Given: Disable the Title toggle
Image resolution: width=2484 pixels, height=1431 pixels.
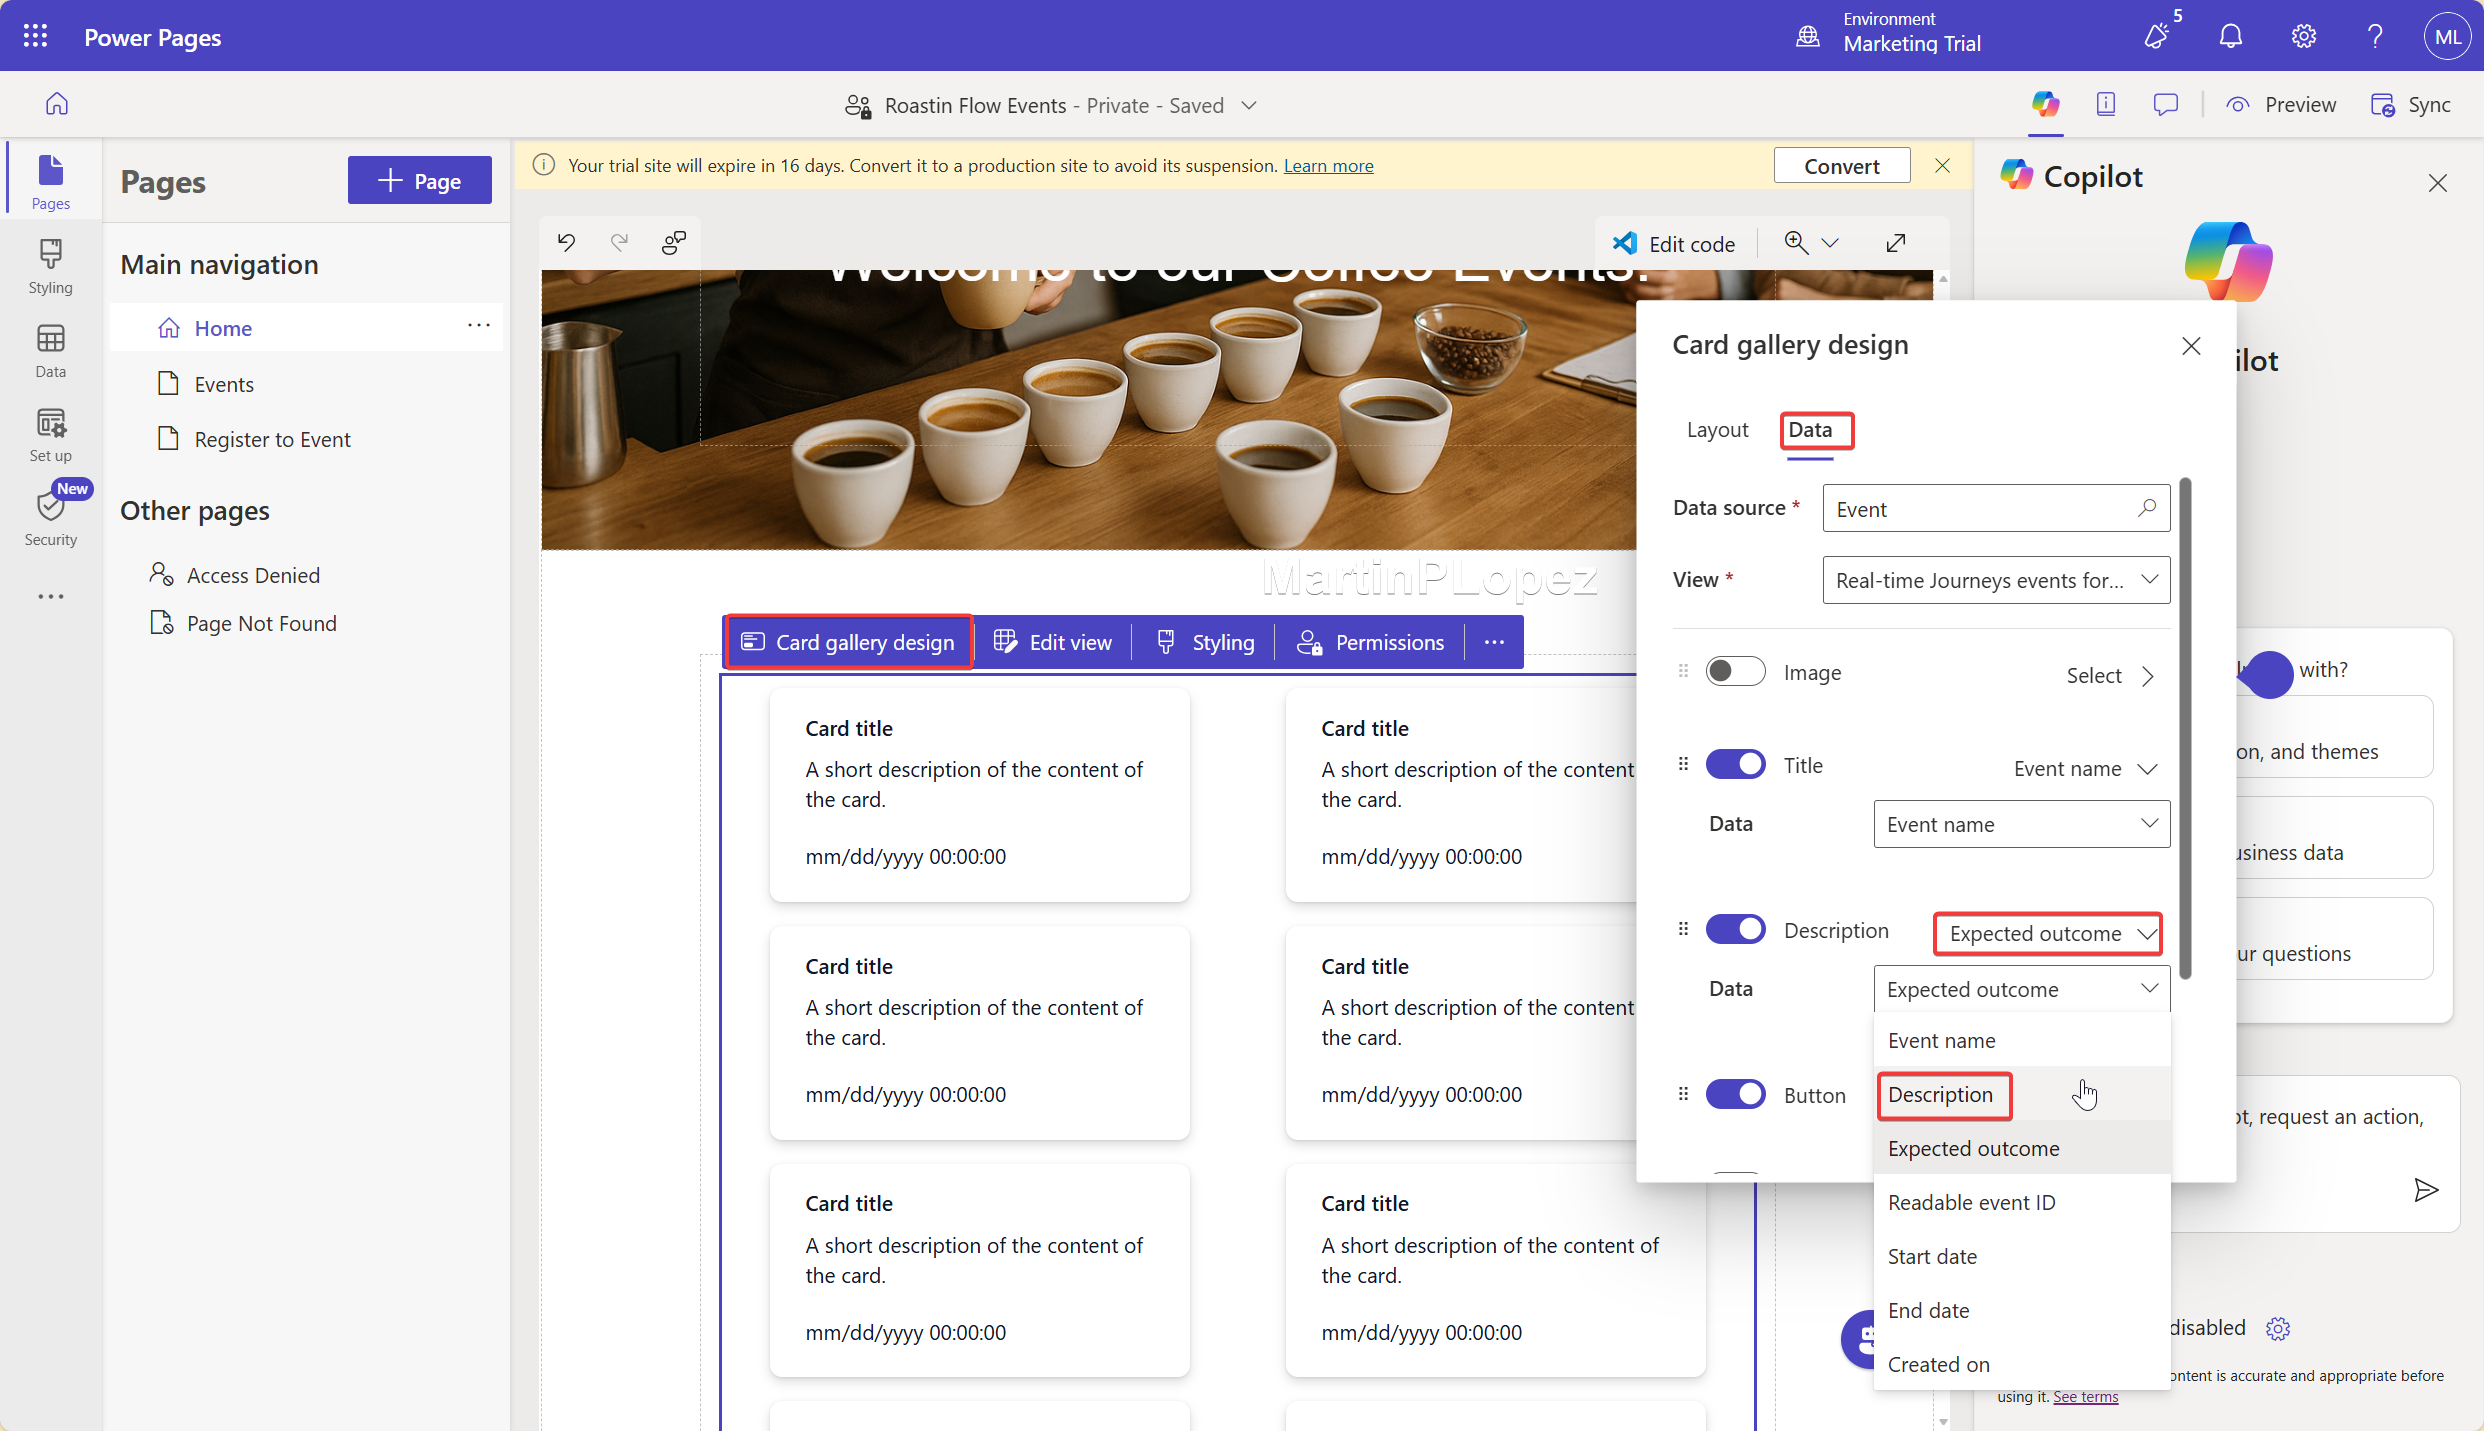Looking at the screenshot, I should click(1736, 763).
